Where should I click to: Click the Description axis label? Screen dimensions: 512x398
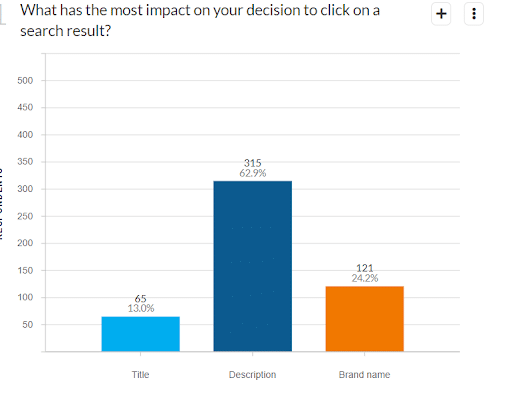click(x=252, y=375)
